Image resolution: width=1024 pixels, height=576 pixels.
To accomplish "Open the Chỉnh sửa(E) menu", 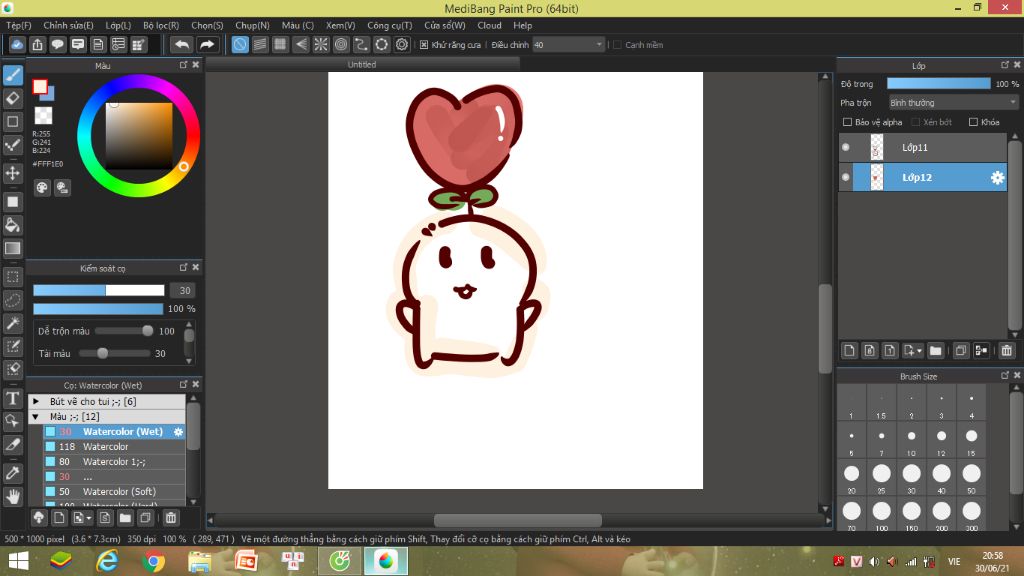I will [x=69, y=25].
